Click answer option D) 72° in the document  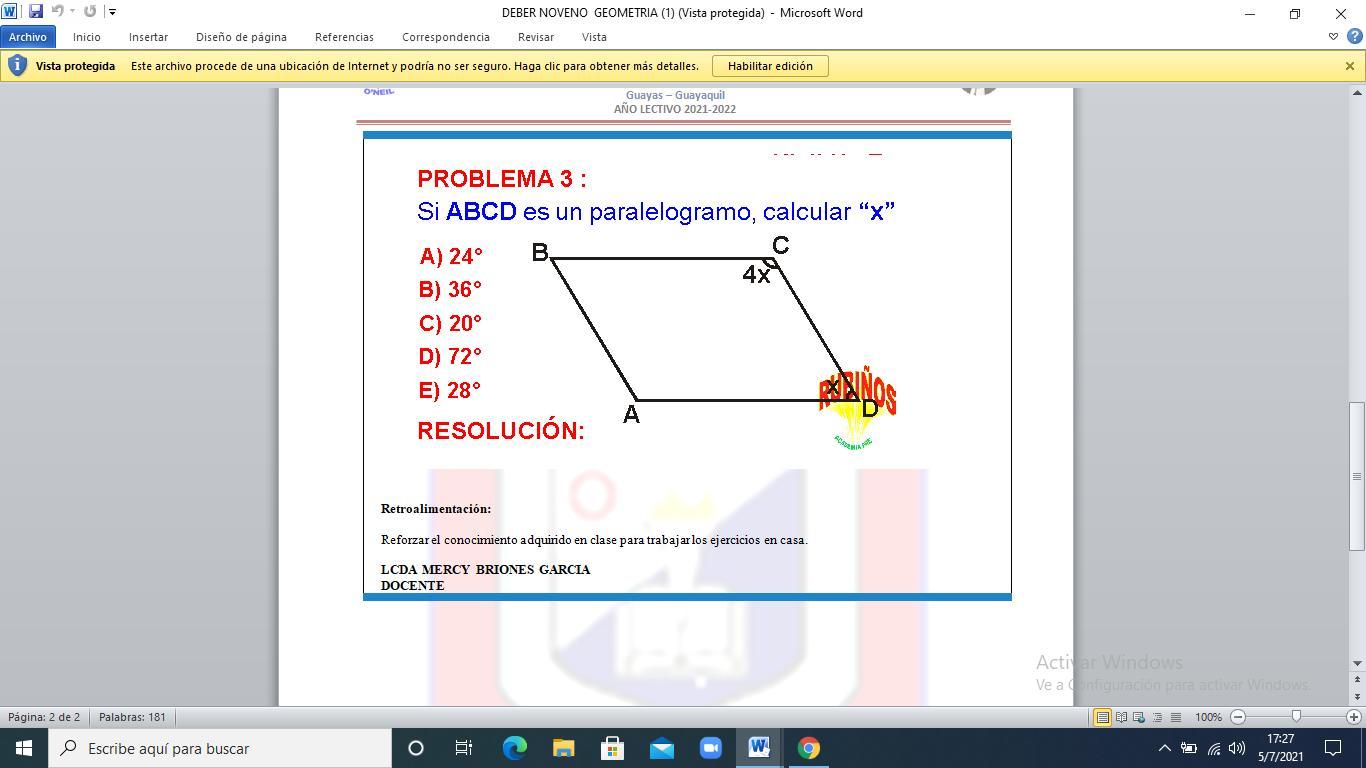coord(450,357)
